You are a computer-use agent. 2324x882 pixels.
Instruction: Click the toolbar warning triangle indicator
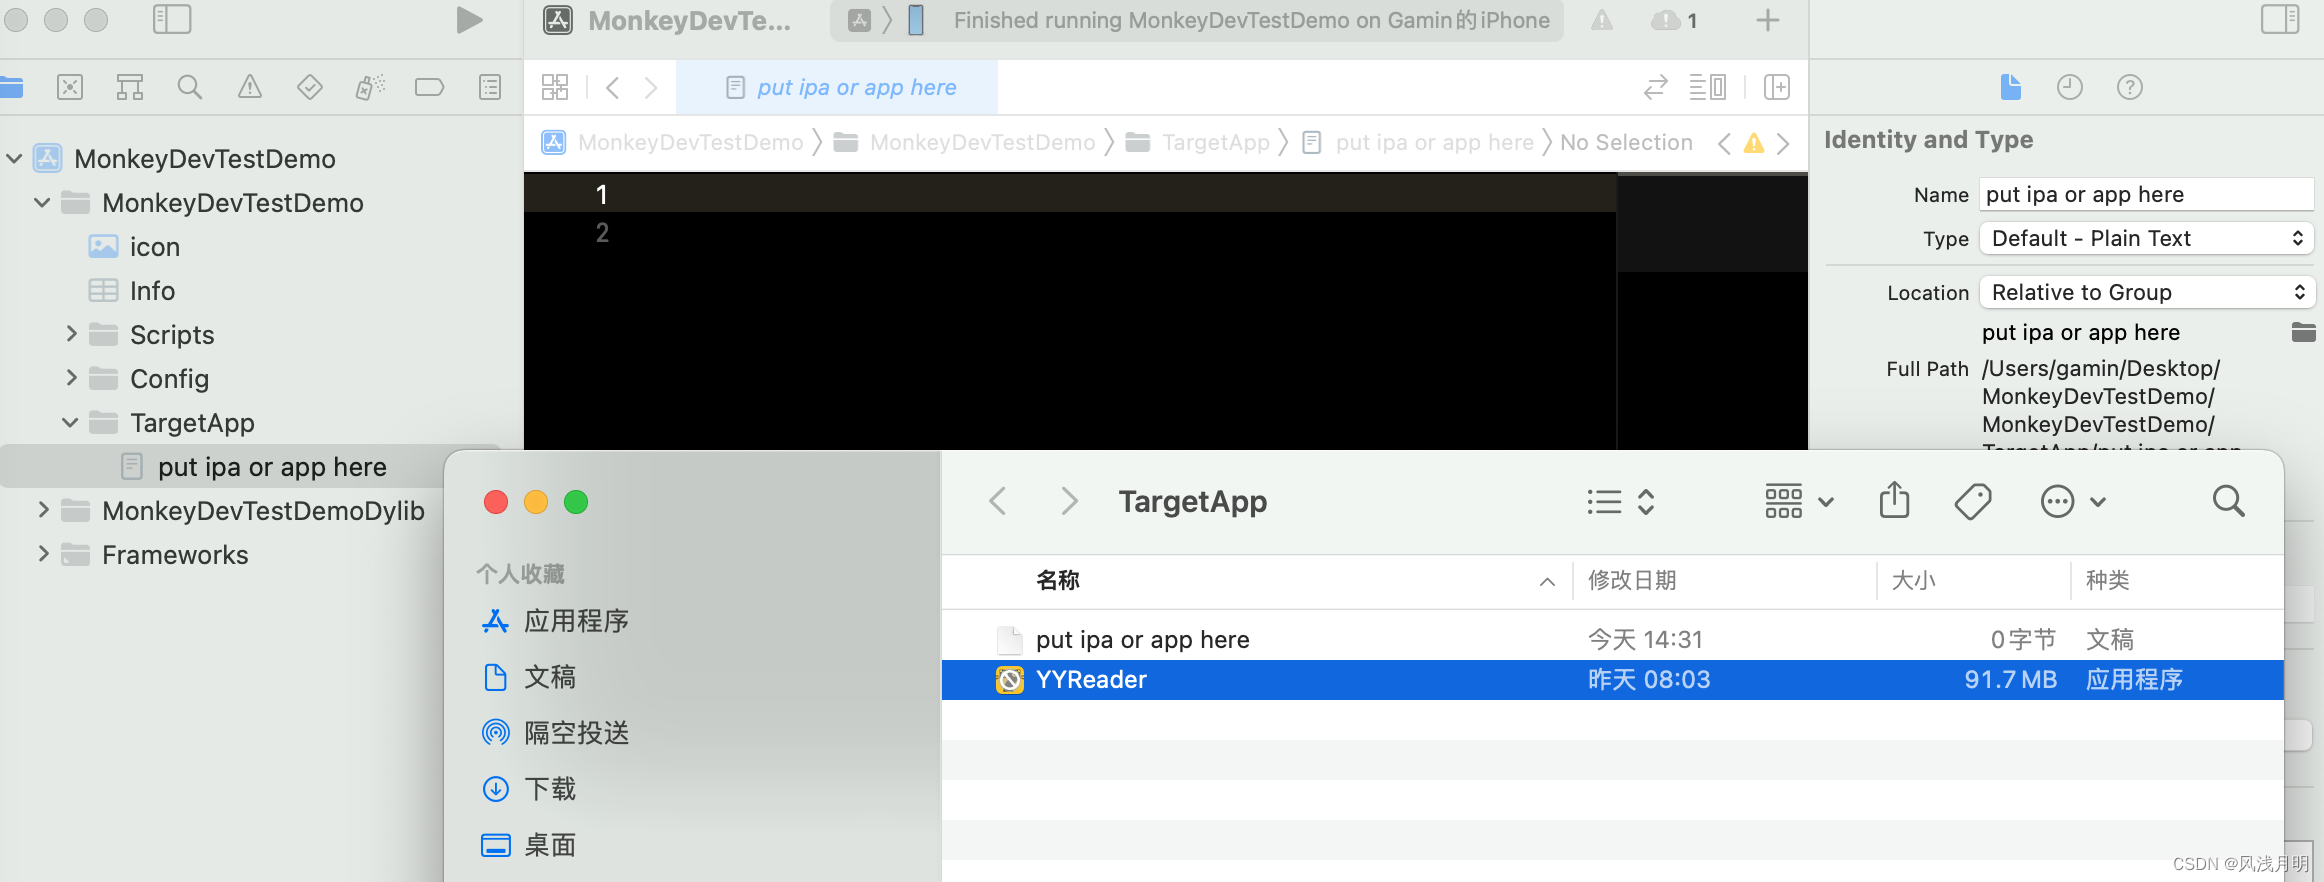tap(1602, 20)
